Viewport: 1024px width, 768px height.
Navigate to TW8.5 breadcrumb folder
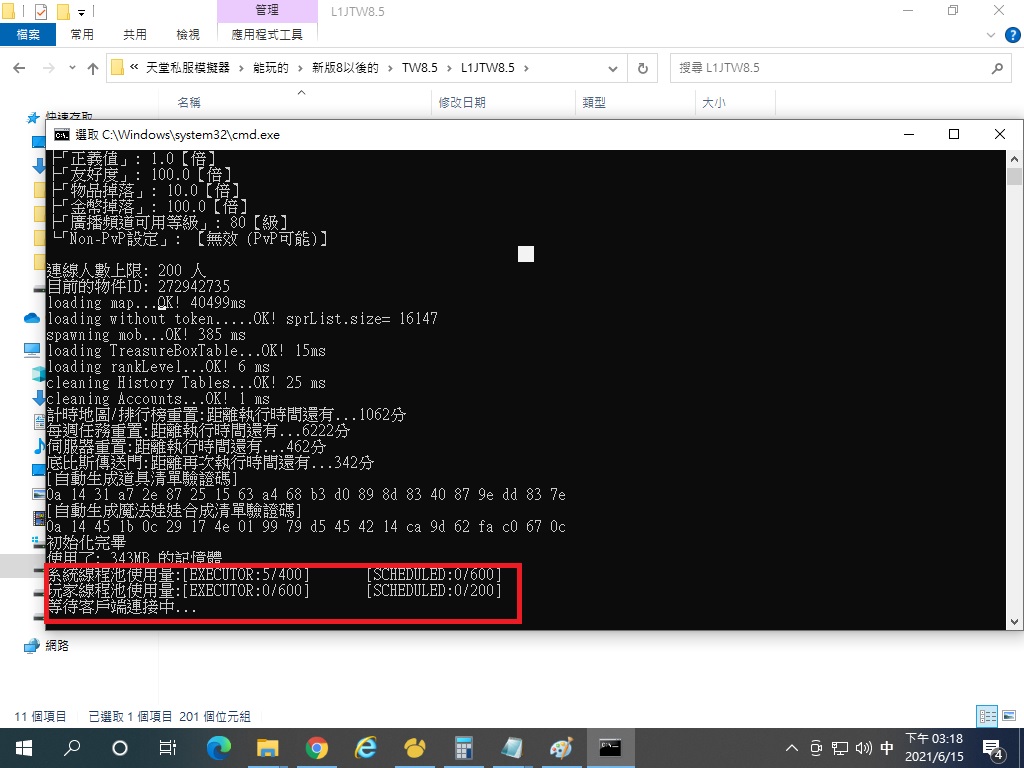419,68
